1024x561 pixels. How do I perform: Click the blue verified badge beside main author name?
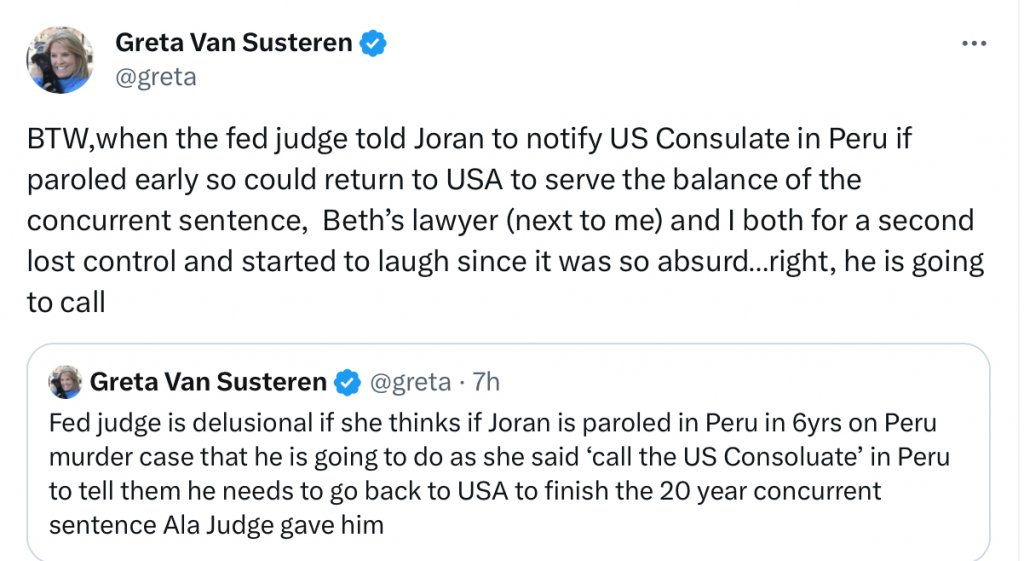point(374,43)
